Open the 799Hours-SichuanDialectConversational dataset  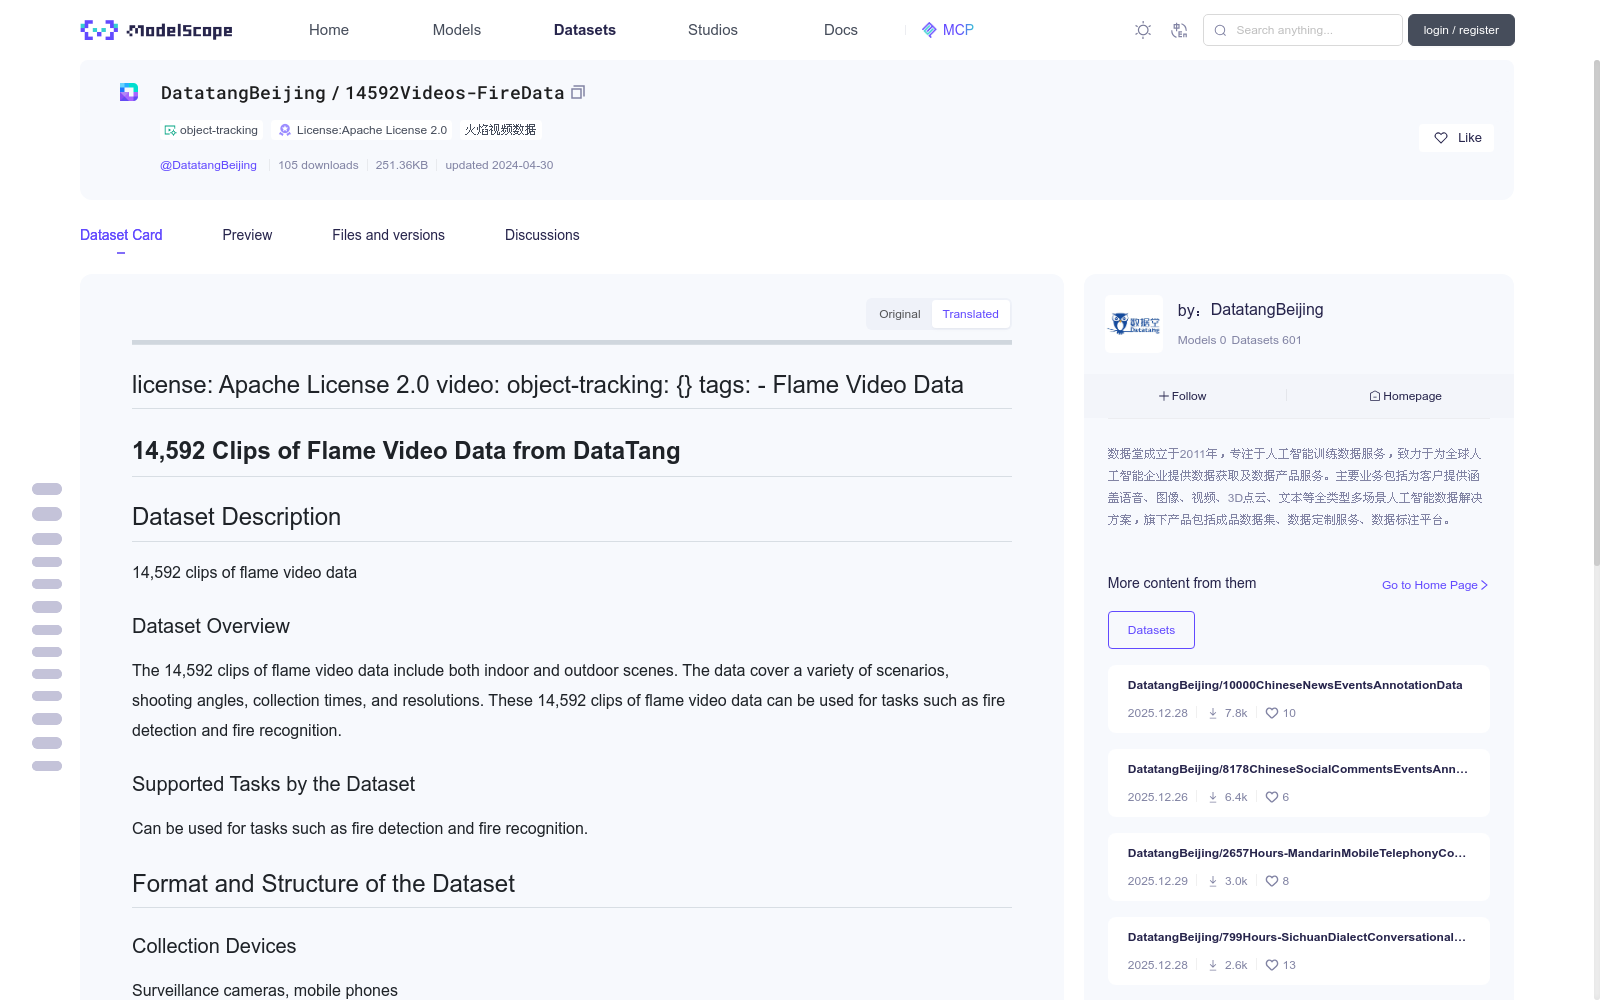click(1297, 937)
